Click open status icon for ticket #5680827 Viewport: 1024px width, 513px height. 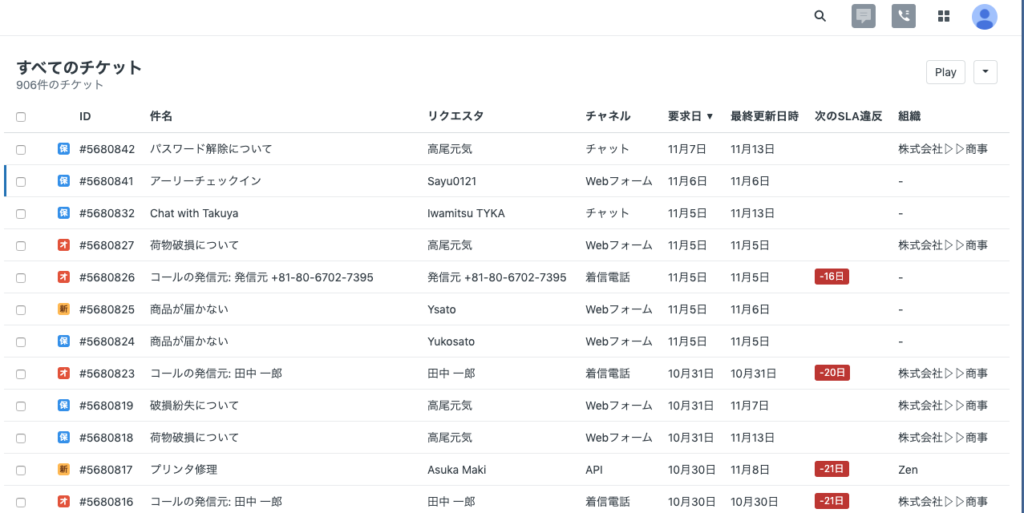[63, 245]
